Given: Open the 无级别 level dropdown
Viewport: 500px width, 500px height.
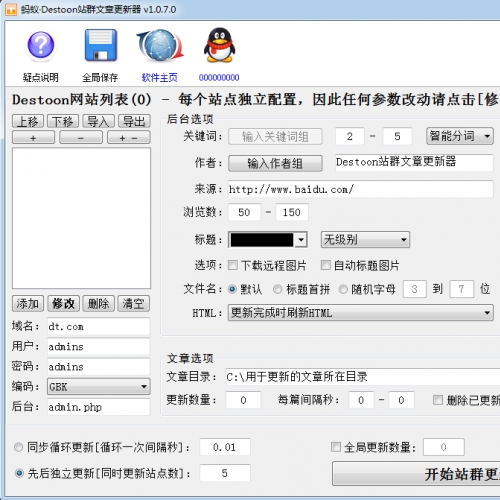Looking at the screenshot, I should (365, 239).
